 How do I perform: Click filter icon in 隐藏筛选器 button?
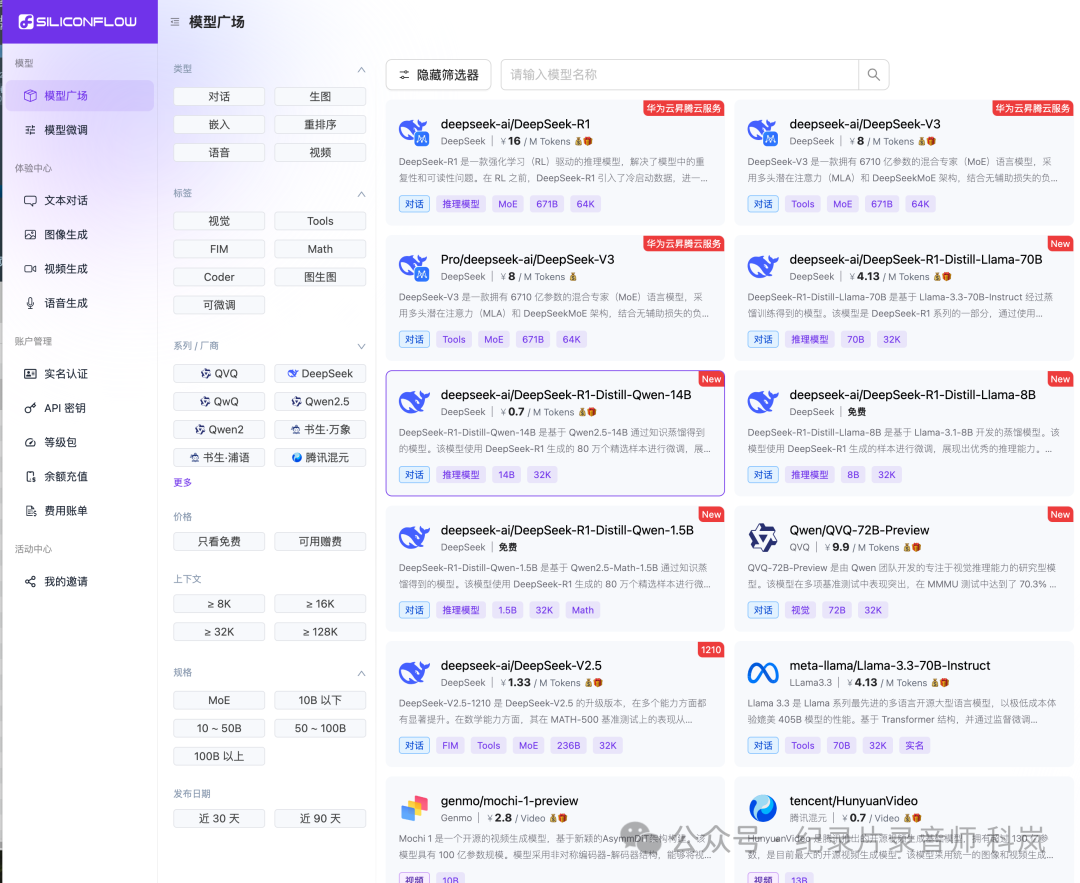coord(404,74)
